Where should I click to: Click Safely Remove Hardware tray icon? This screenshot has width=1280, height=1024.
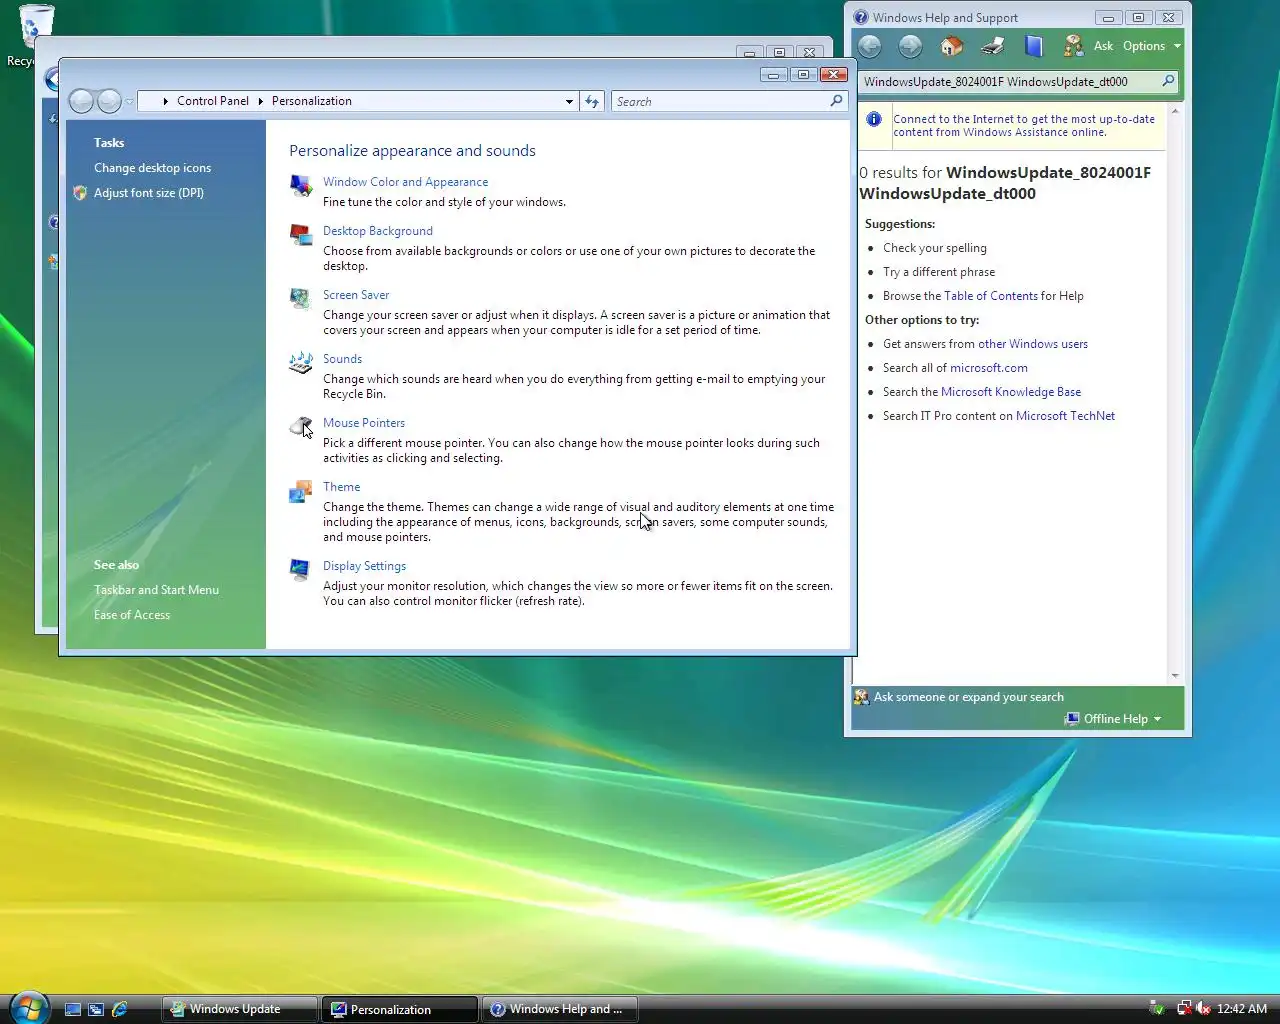(1157, 1008)
